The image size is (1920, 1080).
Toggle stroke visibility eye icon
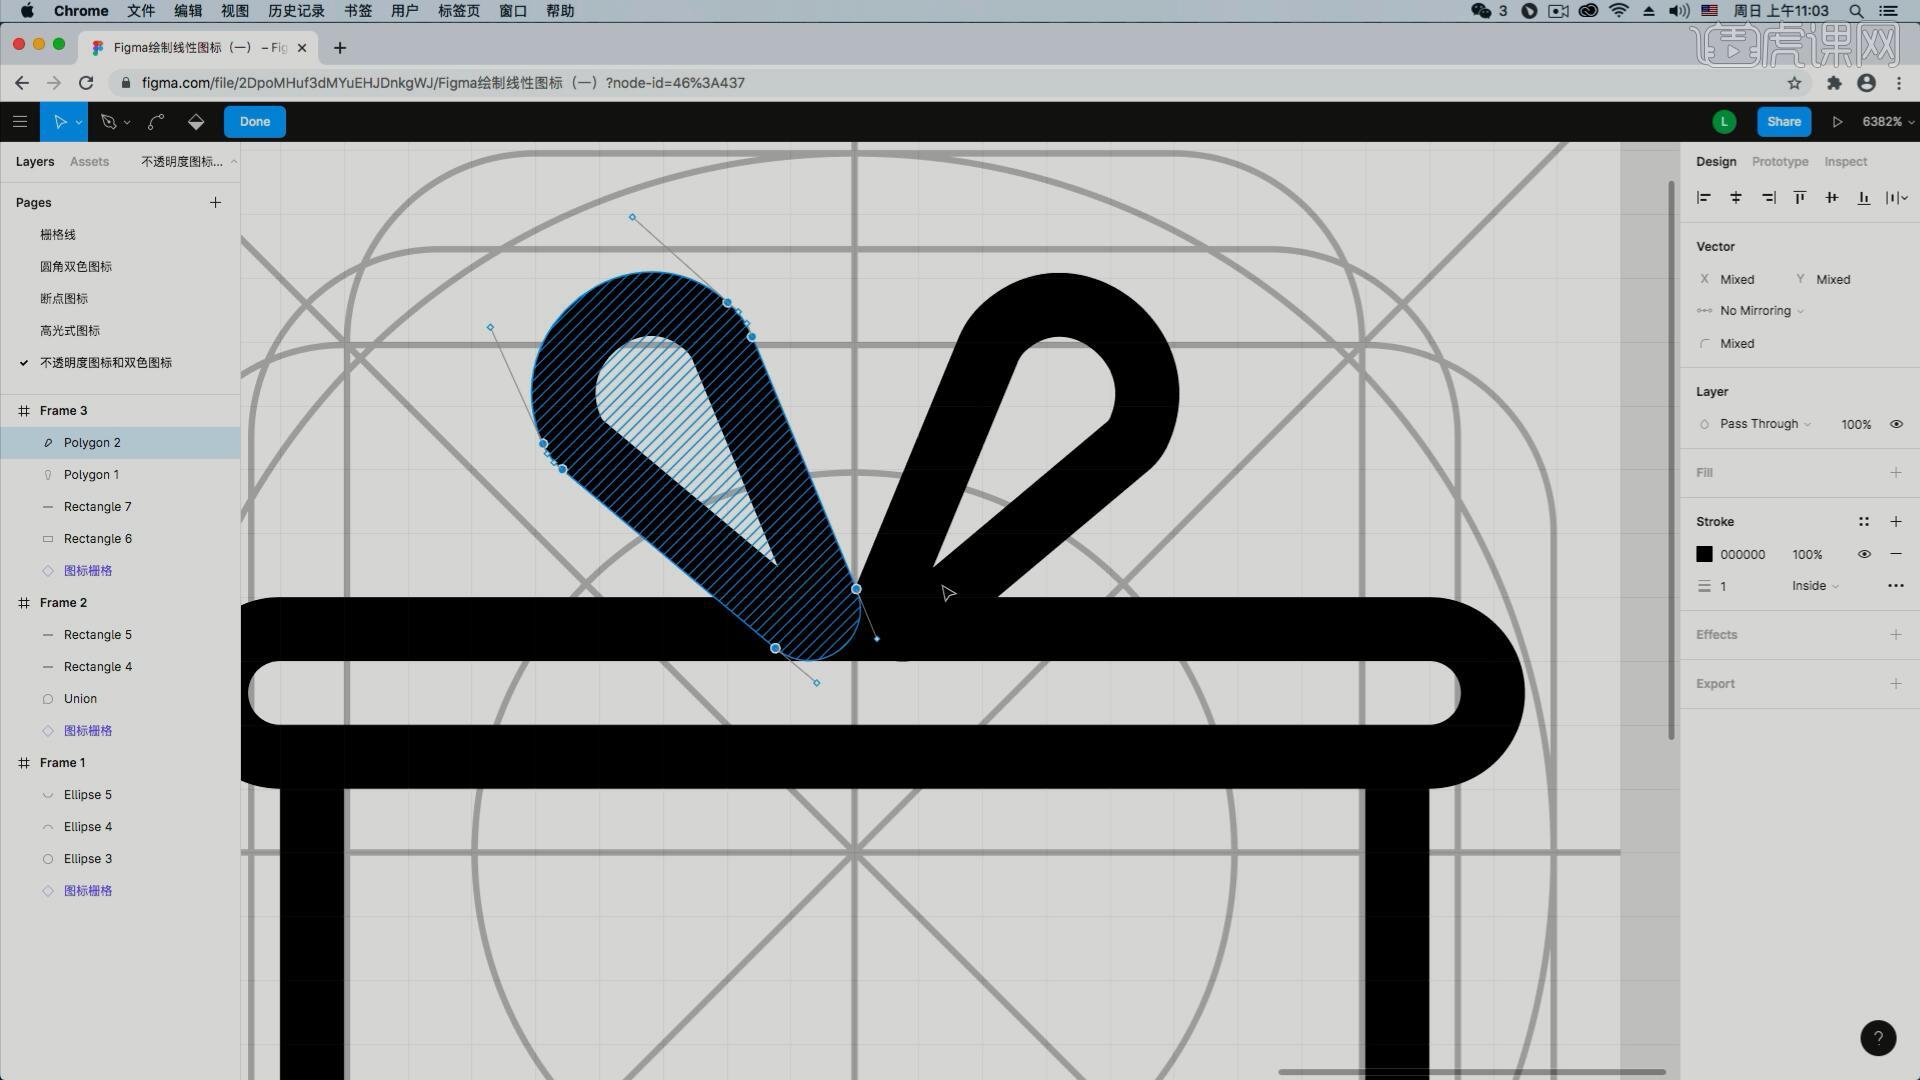pos(1864,554)
